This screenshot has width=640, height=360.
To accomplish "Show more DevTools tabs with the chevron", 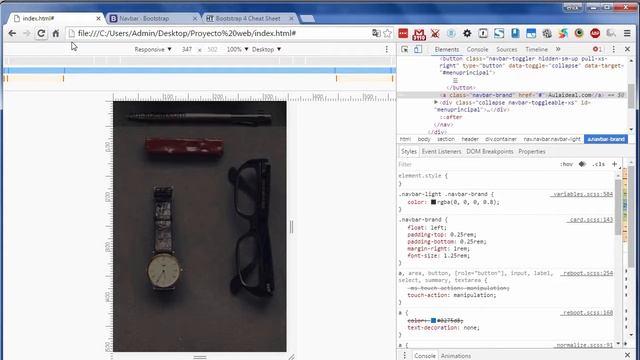I will point(558,49).
